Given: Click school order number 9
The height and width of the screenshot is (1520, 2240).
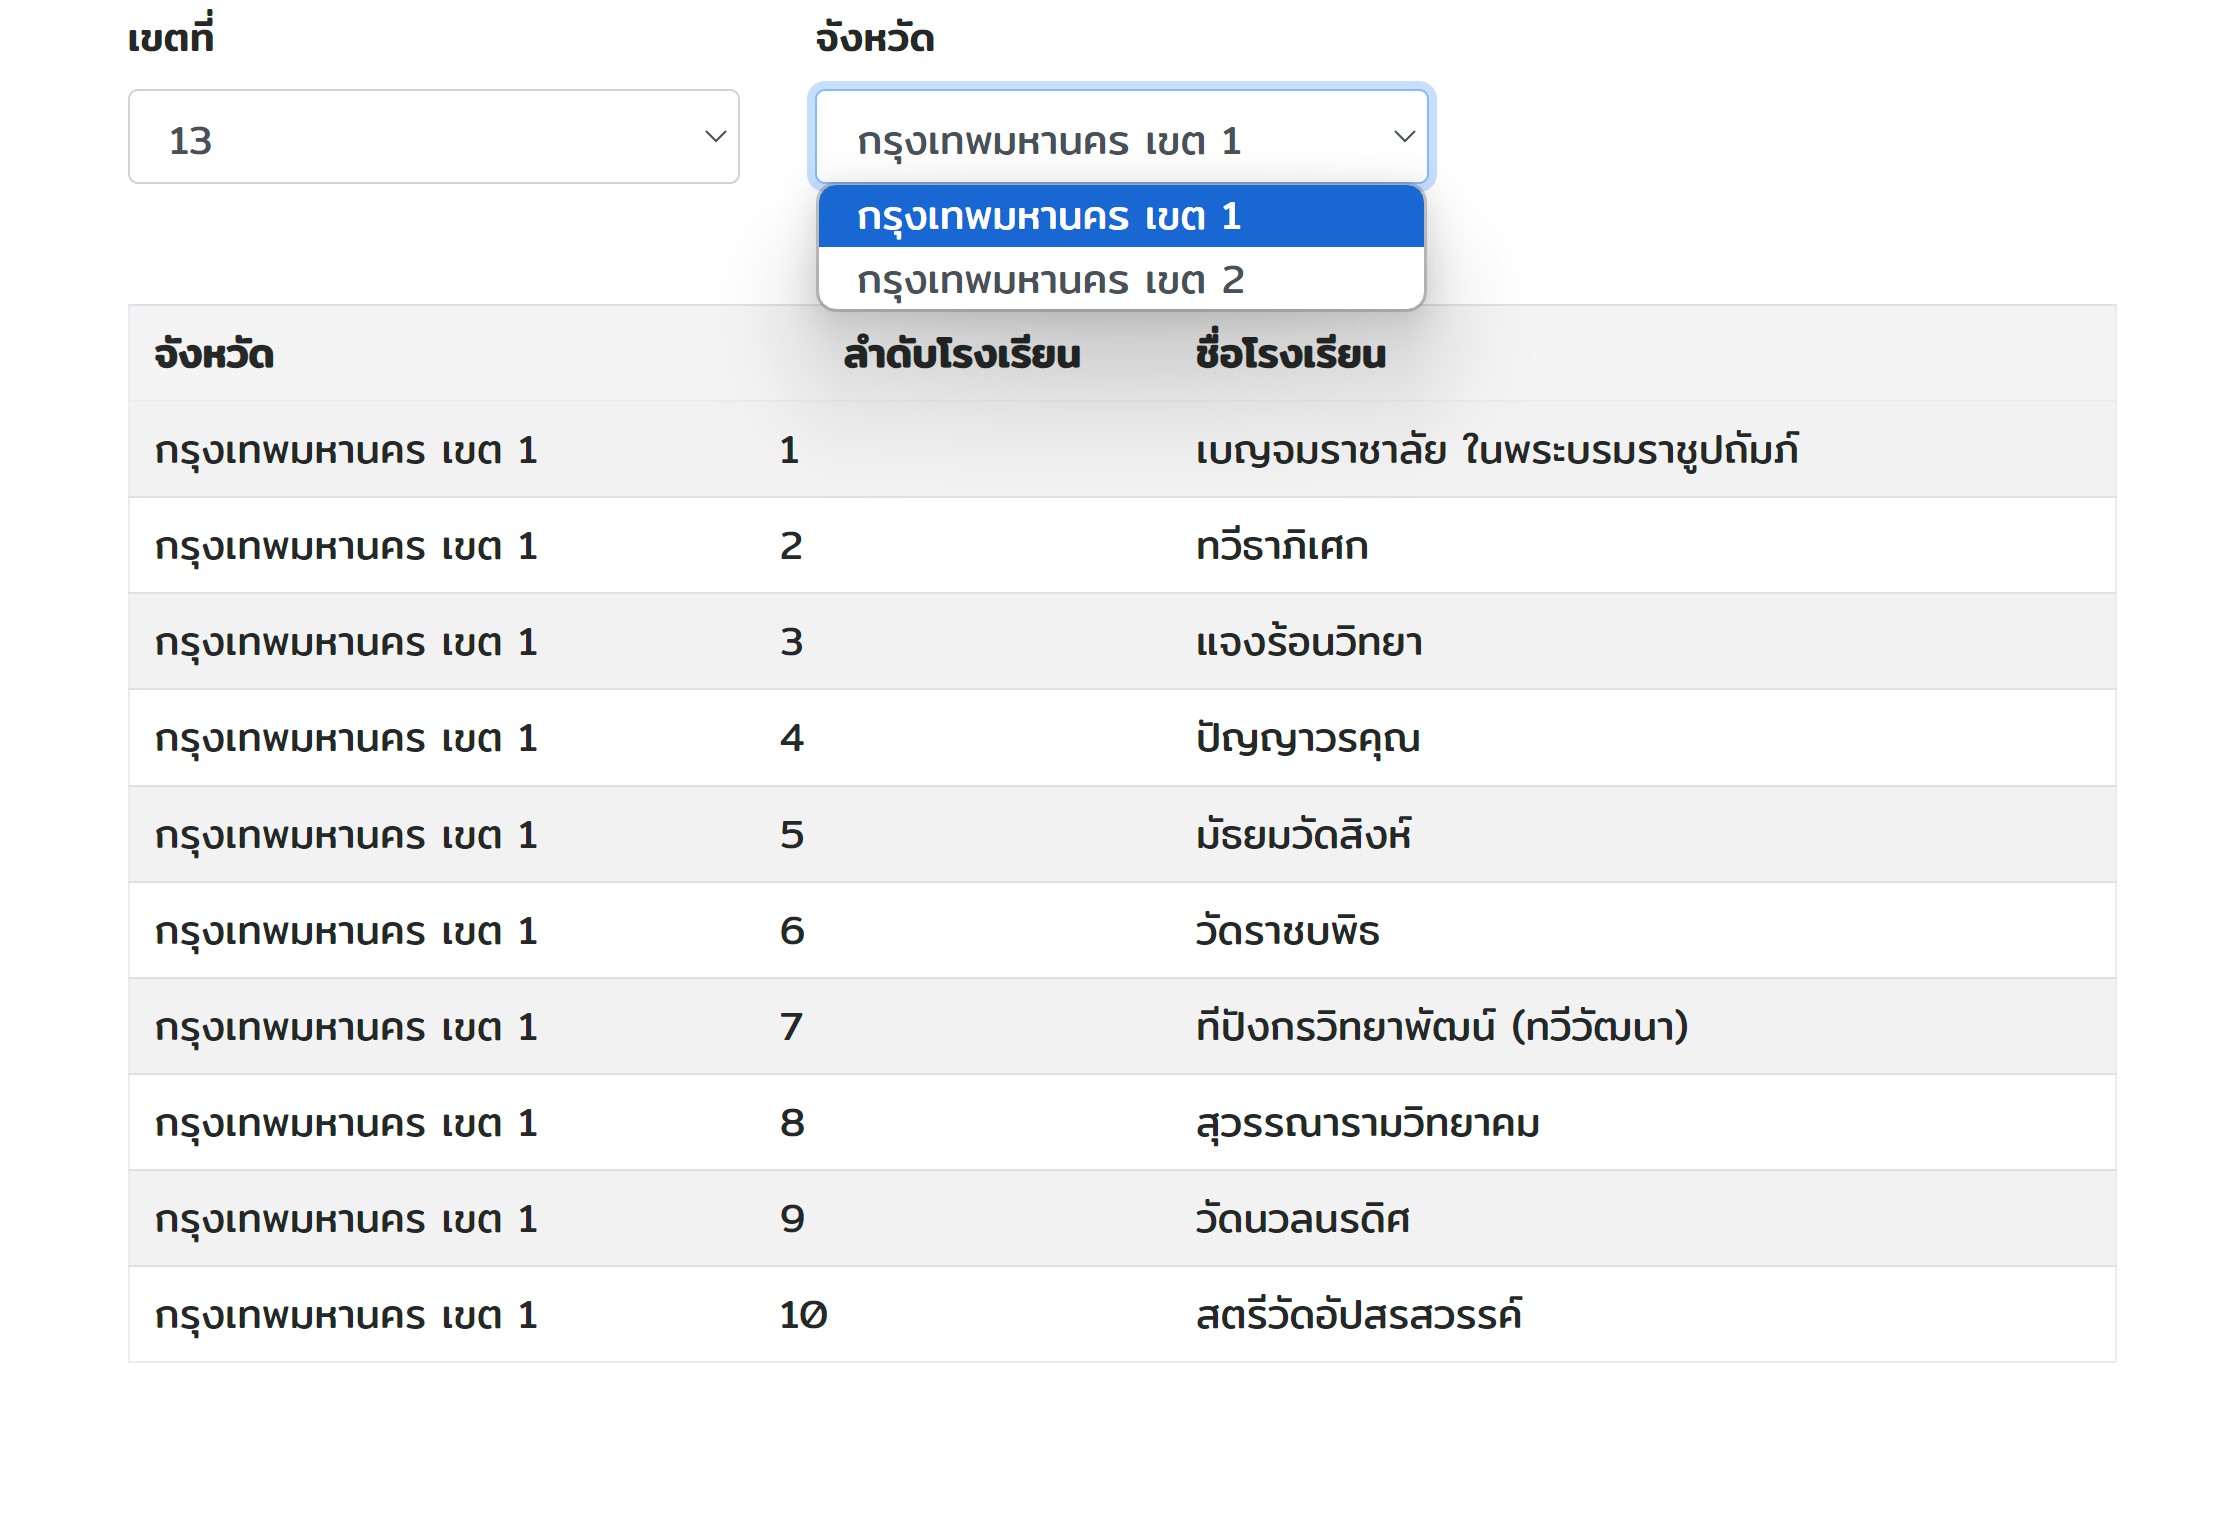Looking at the screenshot, I should pos(792,1218).
